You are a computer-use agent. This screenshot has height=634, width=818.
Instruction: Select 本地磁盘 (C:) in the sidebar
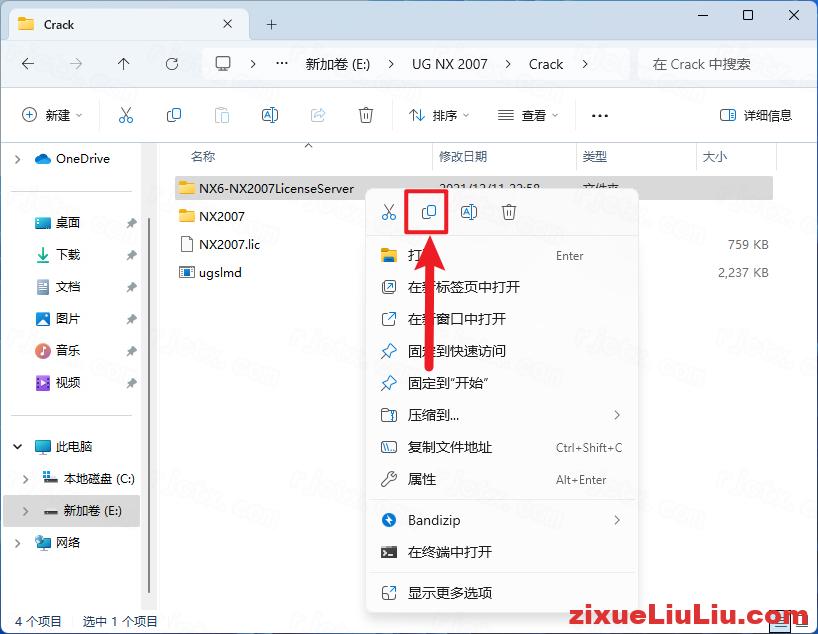click(x=88, y=479)
